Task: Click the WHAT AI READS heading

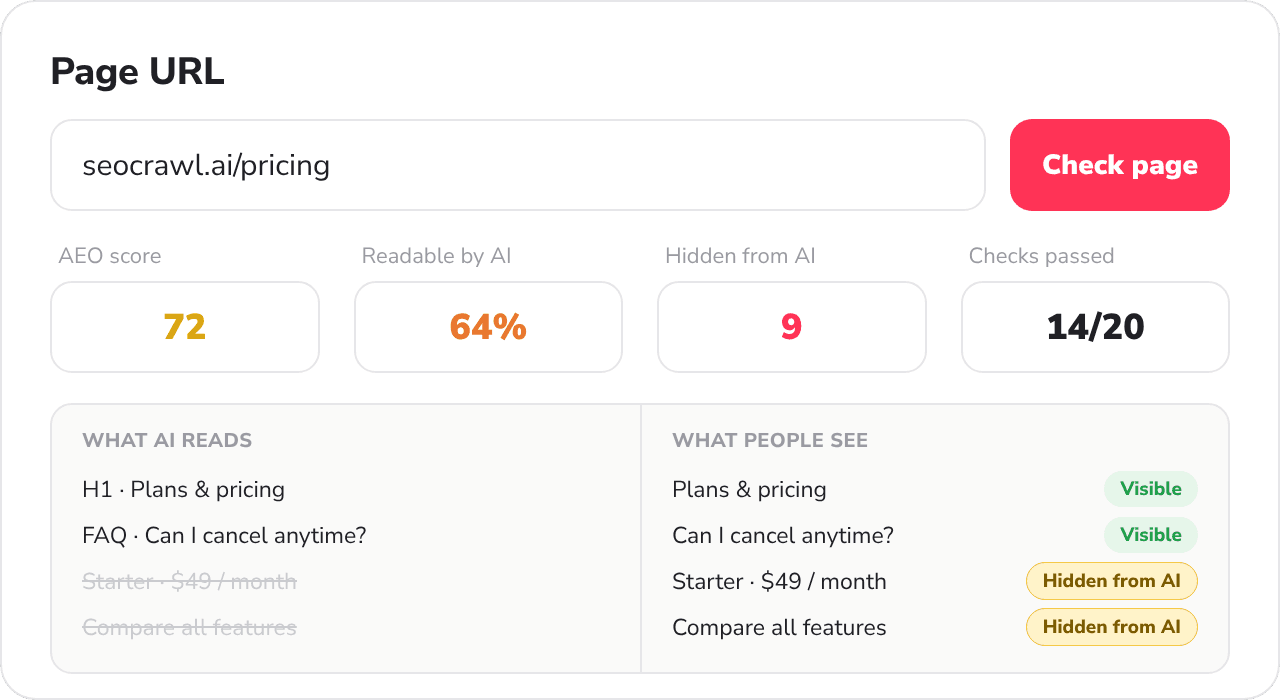Action: click(167, 440)
